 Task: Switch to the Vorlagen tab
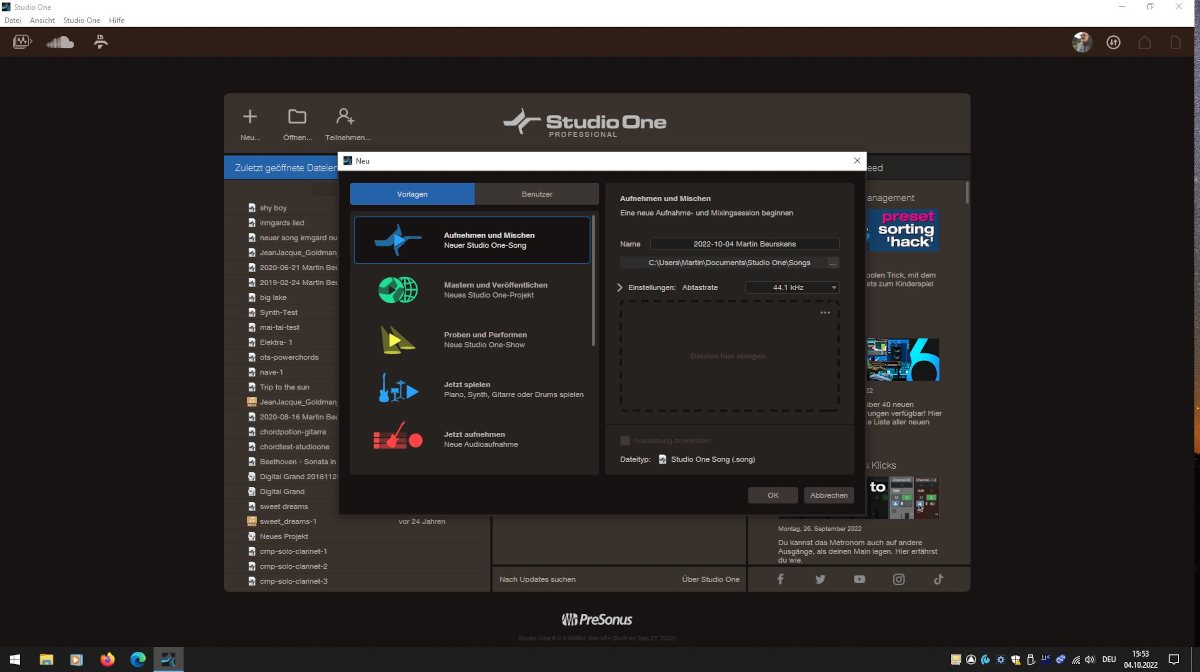pyautogui.click(x=412, y=194)
